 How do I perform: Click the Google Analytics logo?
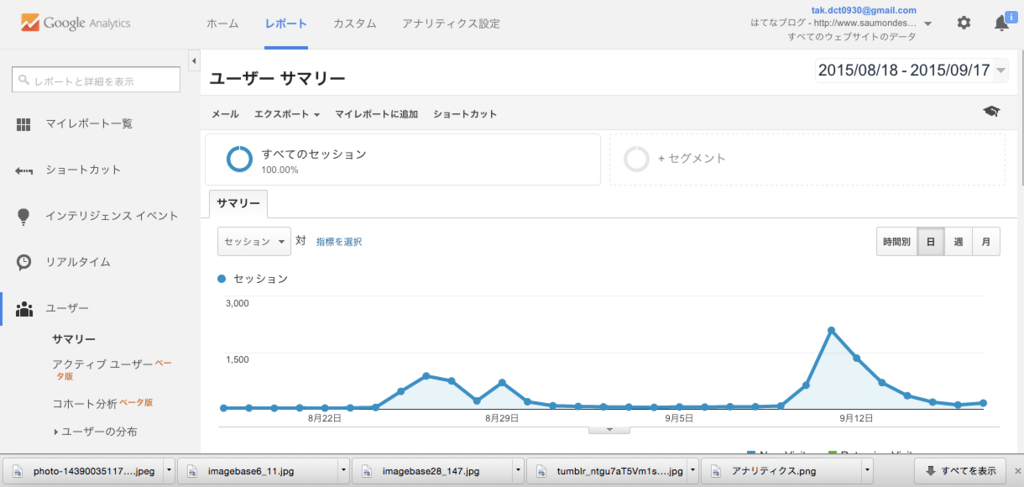76,23
